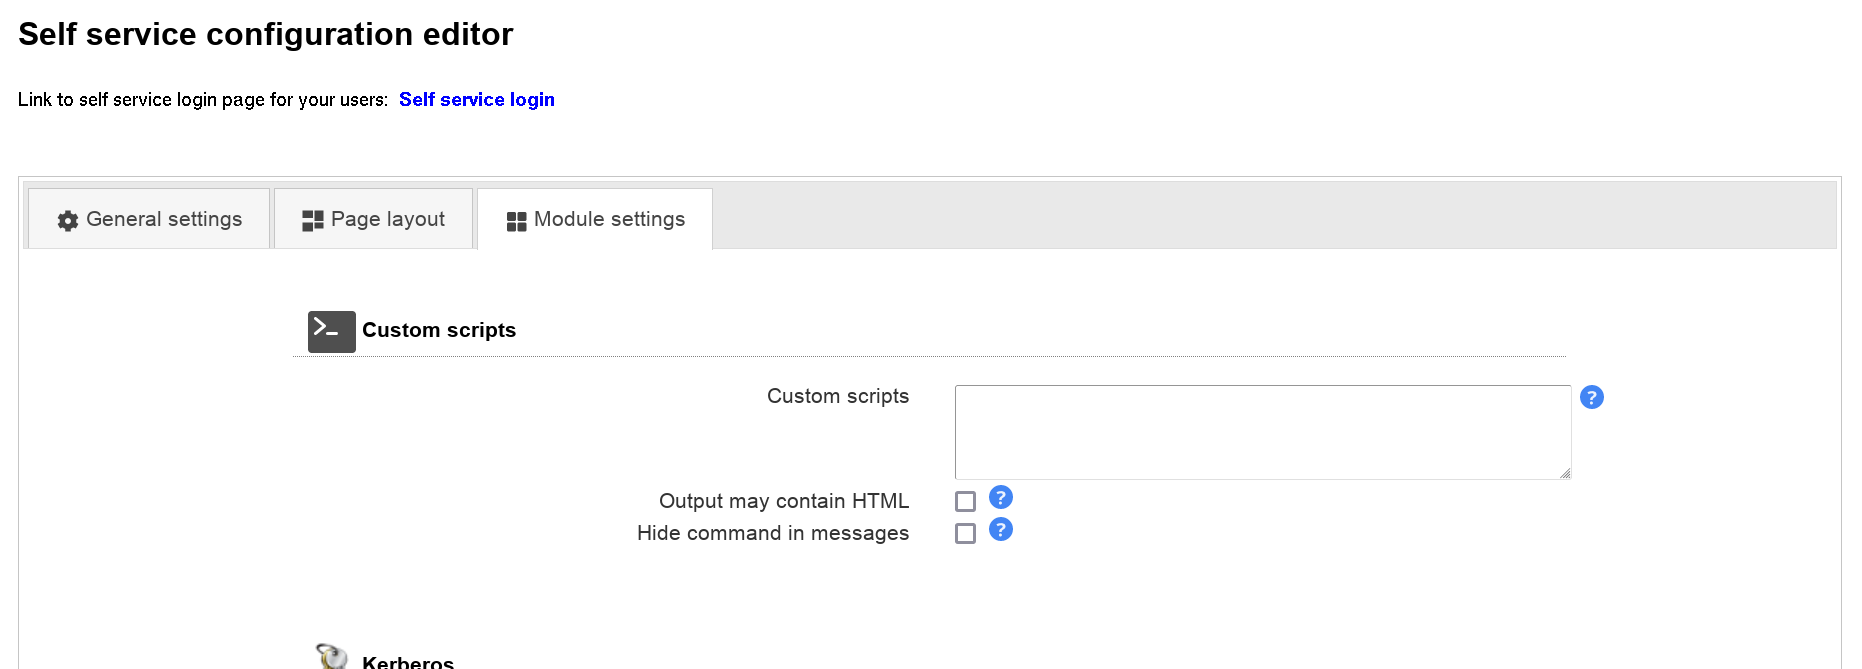Open help for the Custom scripts text area
The width and height of the screenshot is (1862, 669).
click(x=1591, y=397)
